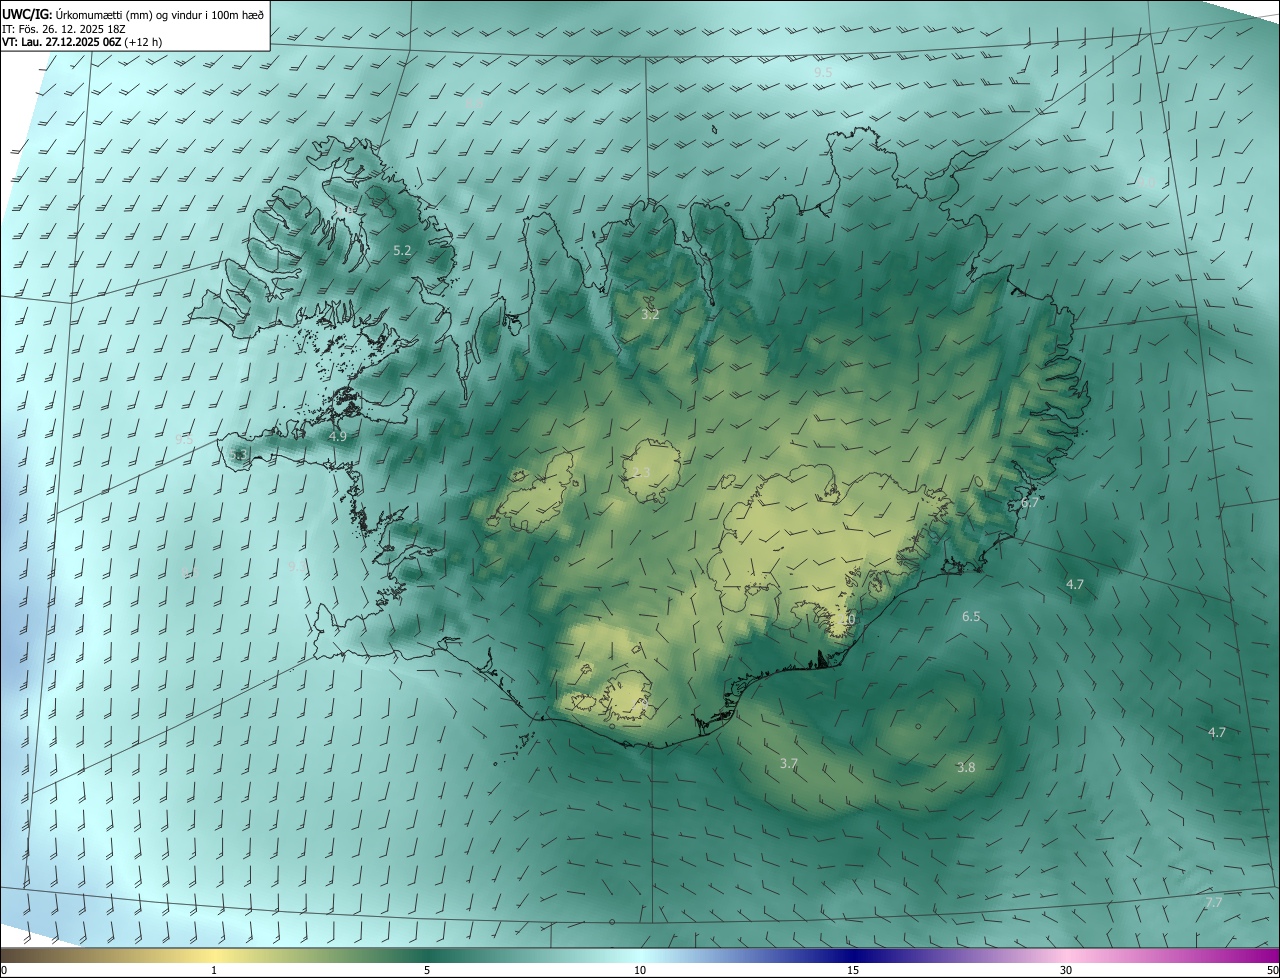Click the 9.5 value north of Iceland
The width and height of the screenshot is (1280, 978).
[x=823, y=73]
